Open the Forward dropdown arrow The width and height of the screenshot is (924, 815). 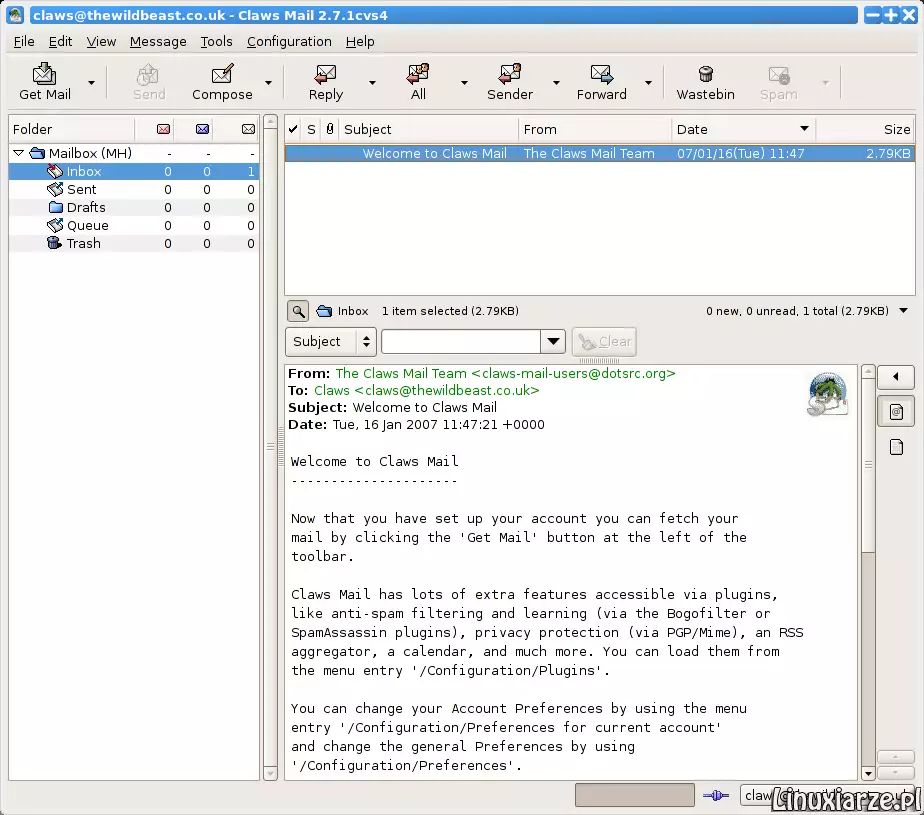[x=648, y=83]
